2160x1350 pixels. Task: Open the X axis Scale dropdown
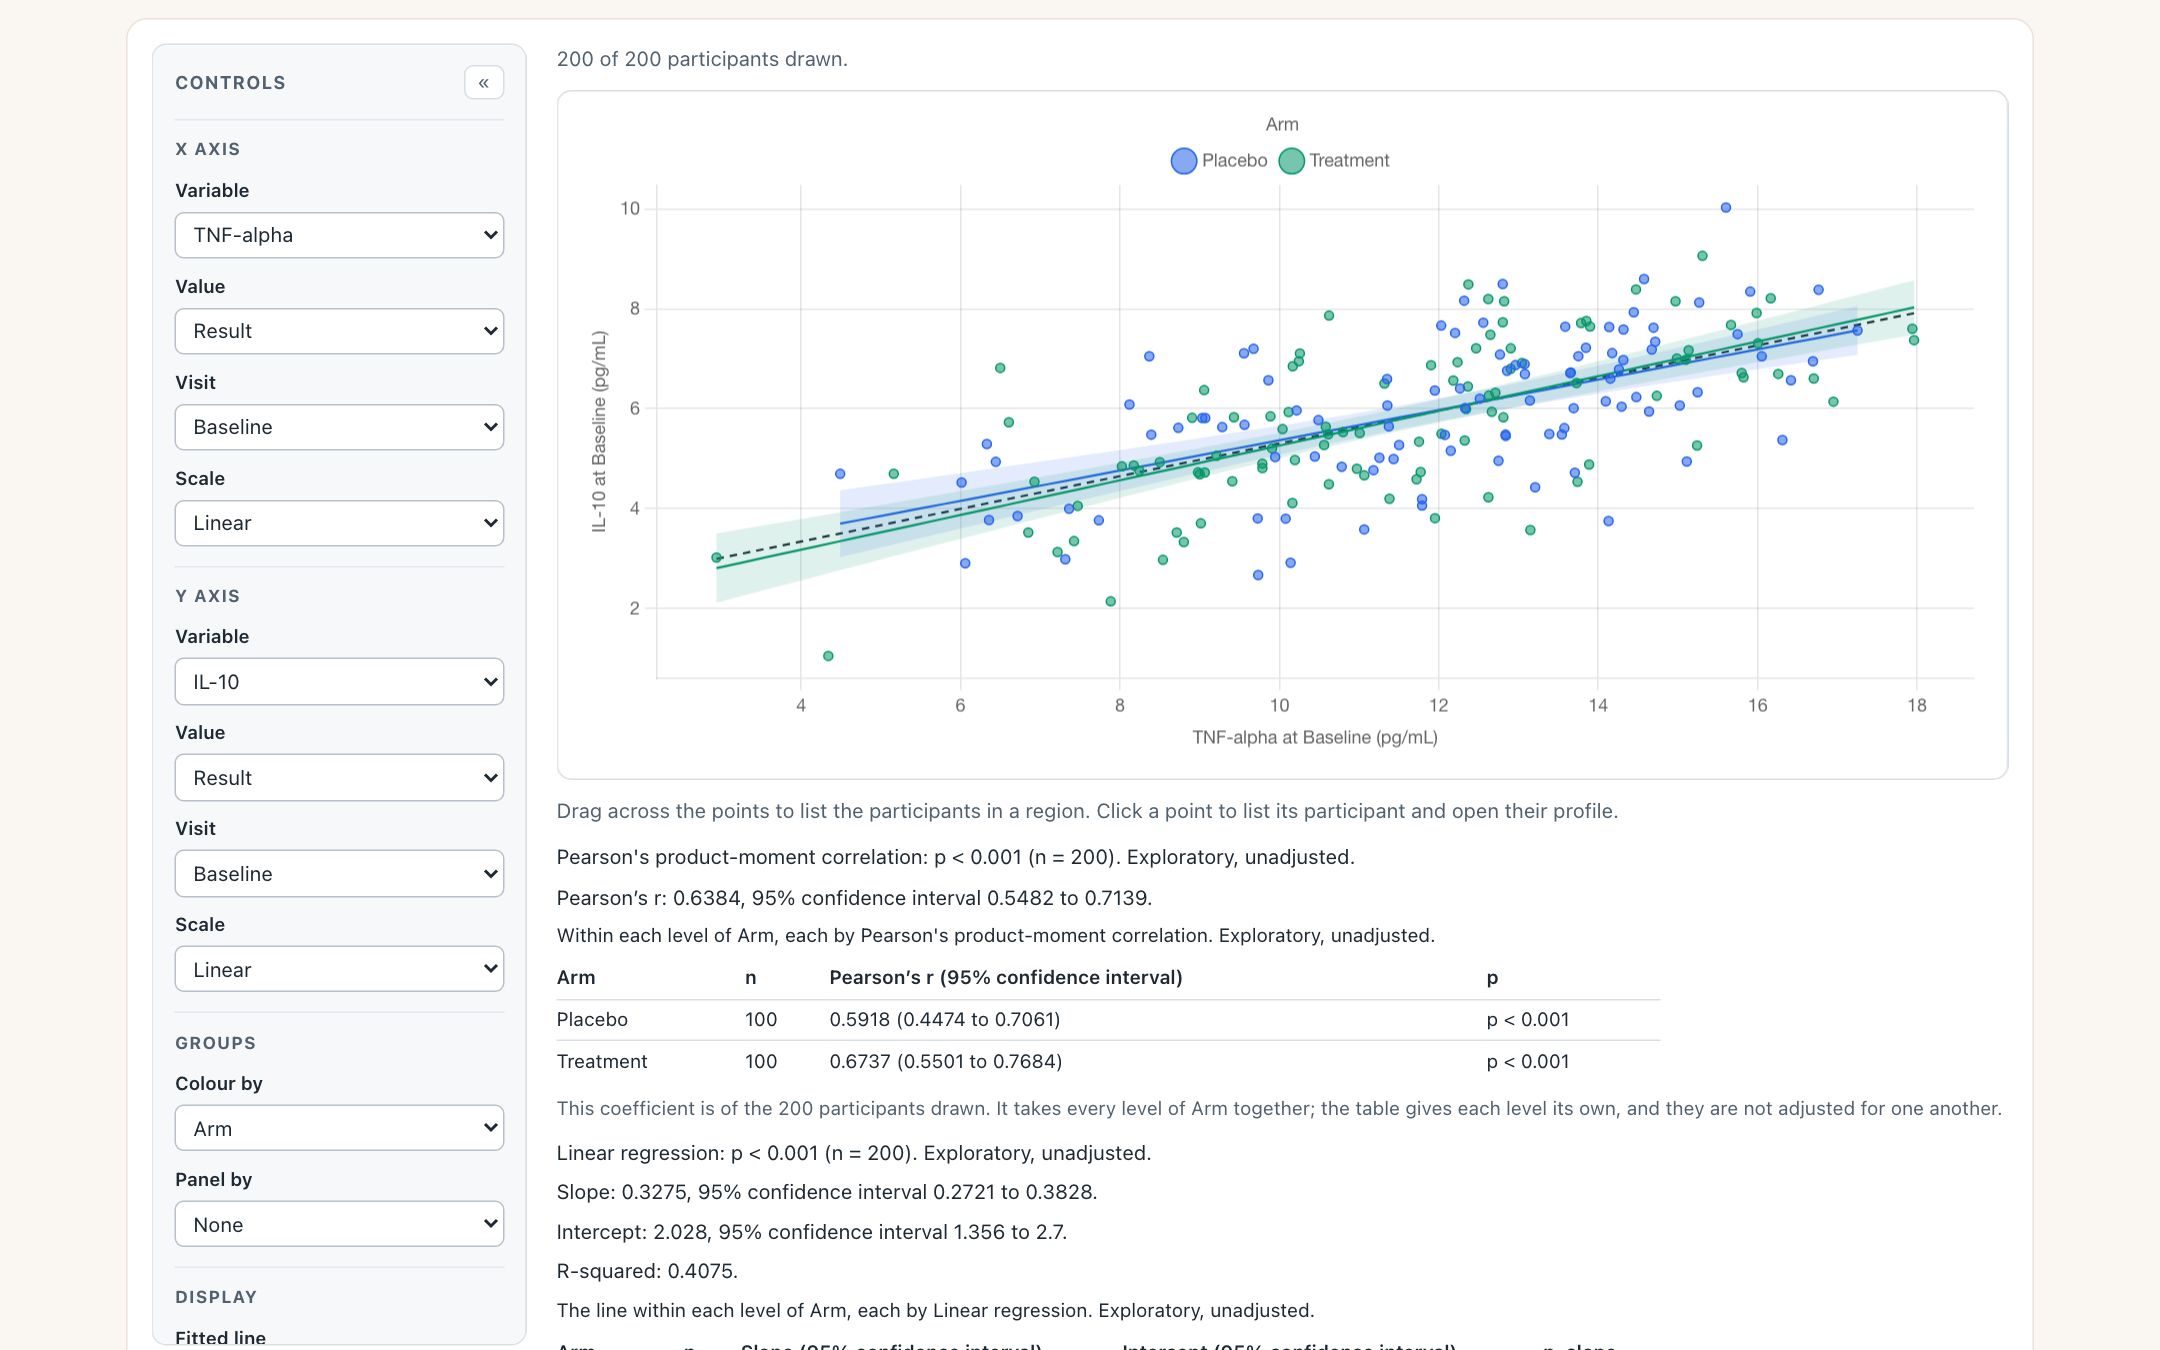coord(339,523)
